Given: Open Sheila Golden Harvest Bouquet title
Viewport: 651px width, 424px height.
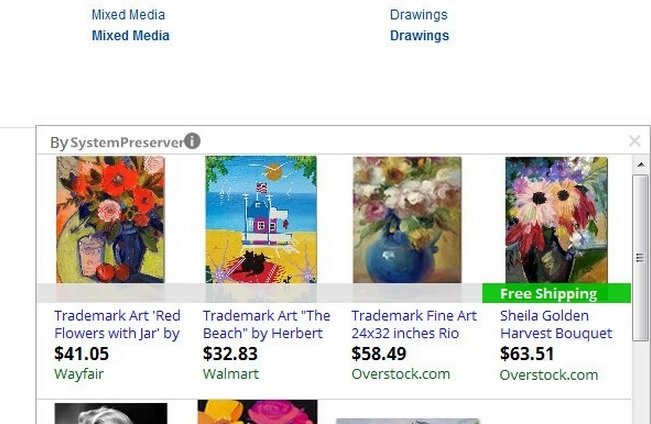Looking at the screenshot, I should coord(556,324).
